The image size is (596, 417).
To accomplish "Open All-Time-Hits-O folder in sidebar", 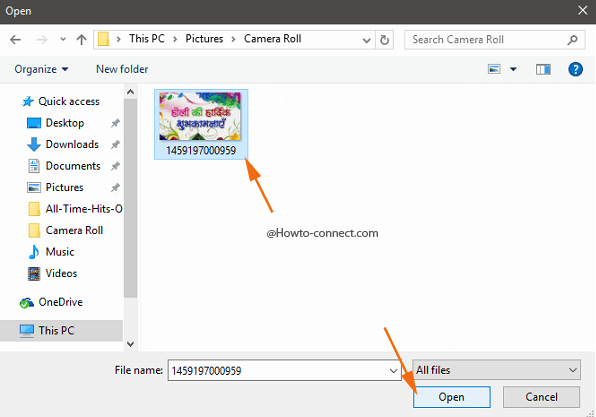I will (75, 209).
